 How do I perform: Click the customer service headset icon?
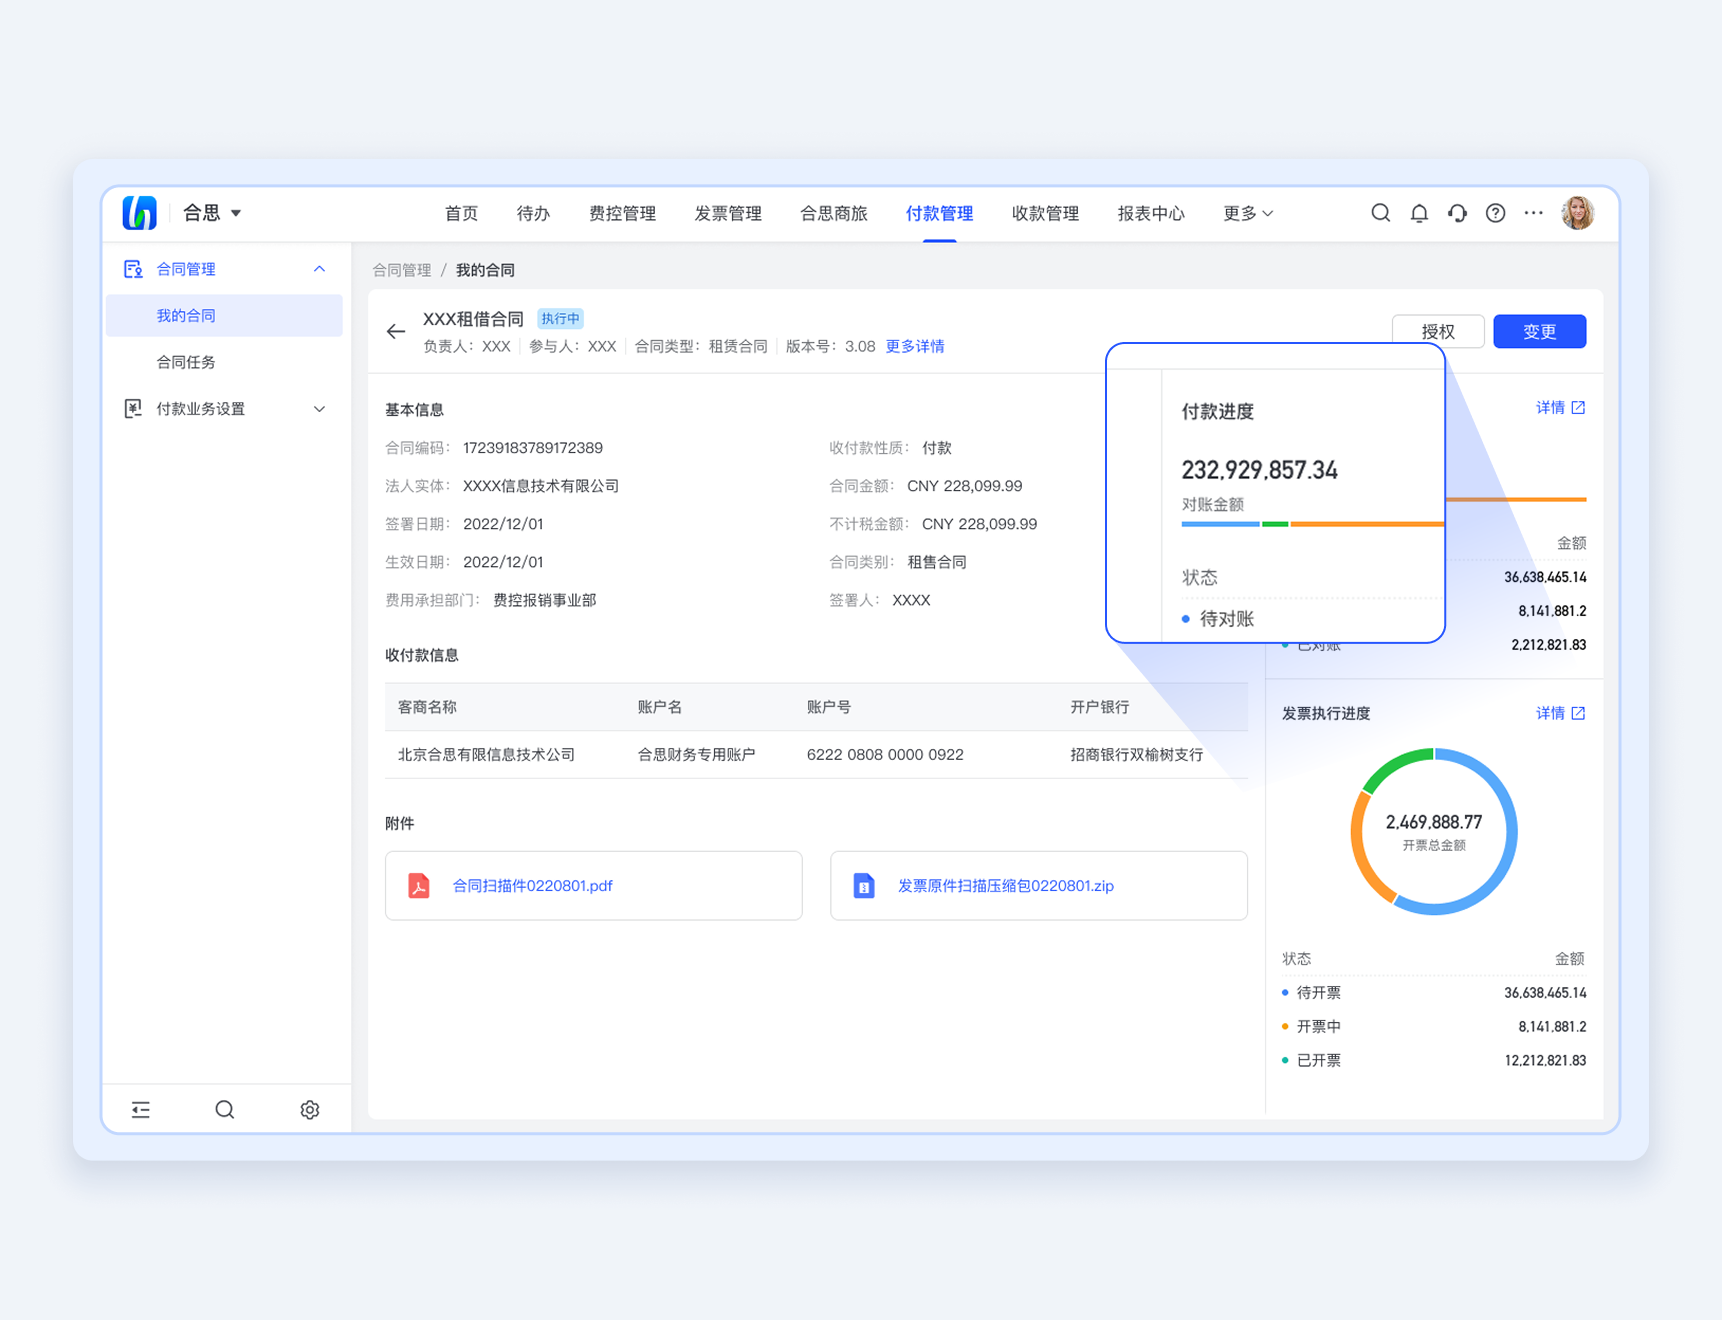point(1457,213)
